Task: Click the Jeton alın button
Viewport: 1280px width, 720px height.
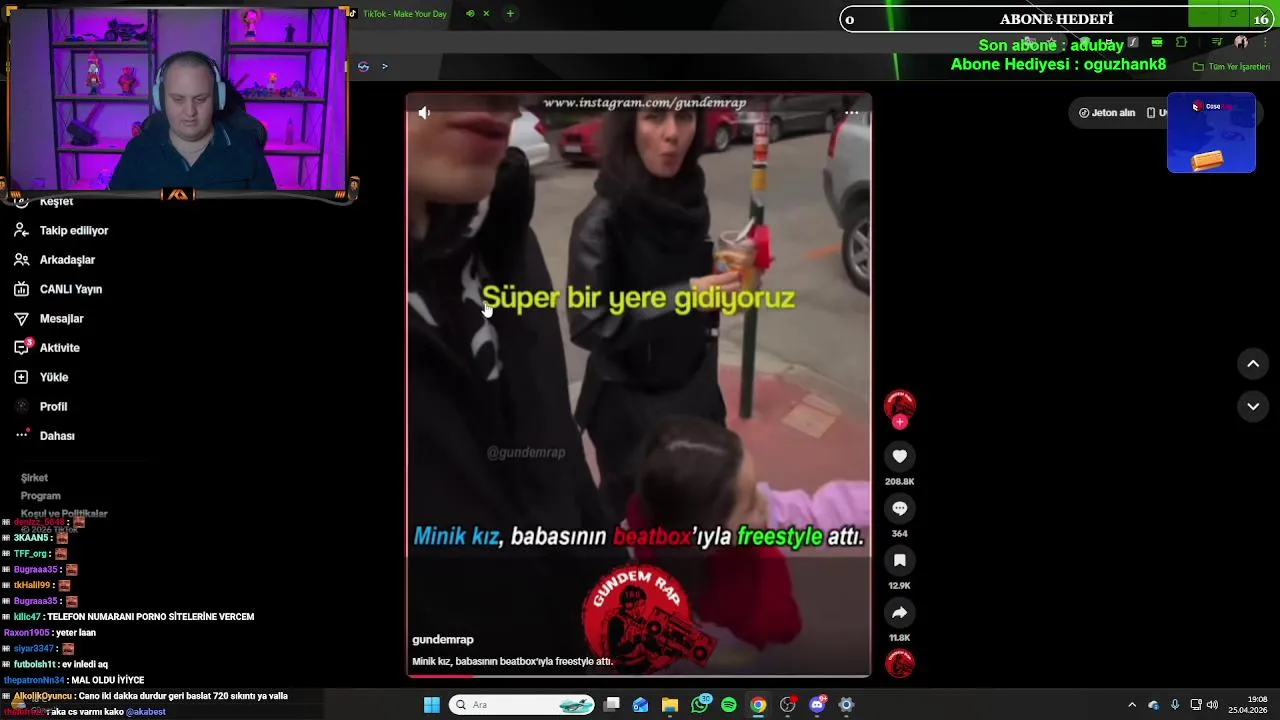Action: 1107,113
